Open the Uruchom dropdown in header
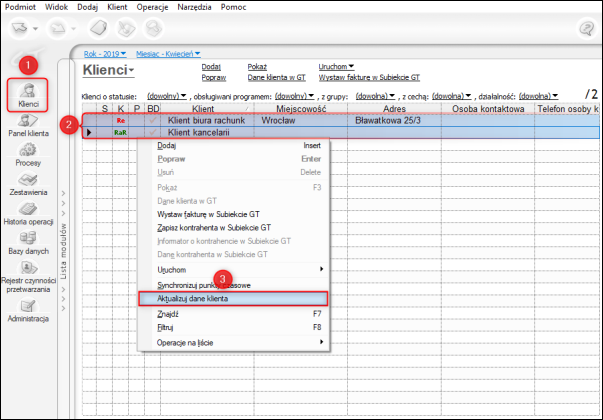Image resolution: width=603 pixels, height=420 pixels. [x=336, y=67]
